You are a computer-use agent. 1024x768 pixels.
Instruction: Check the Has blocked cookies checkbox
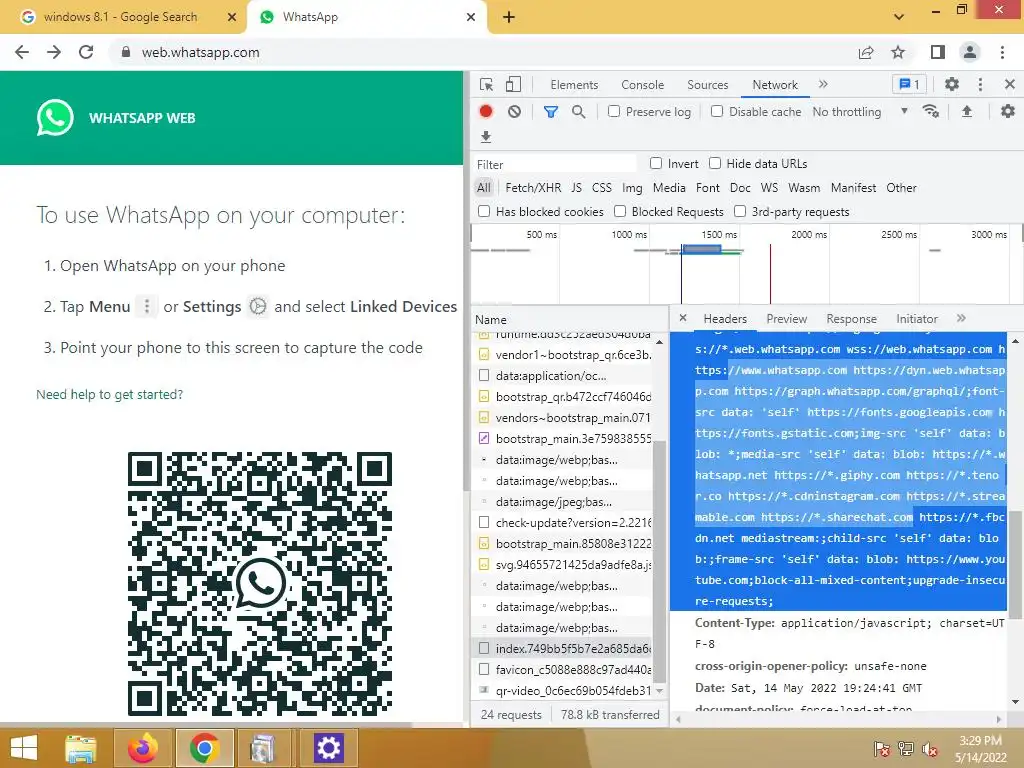tap(484, 211)
